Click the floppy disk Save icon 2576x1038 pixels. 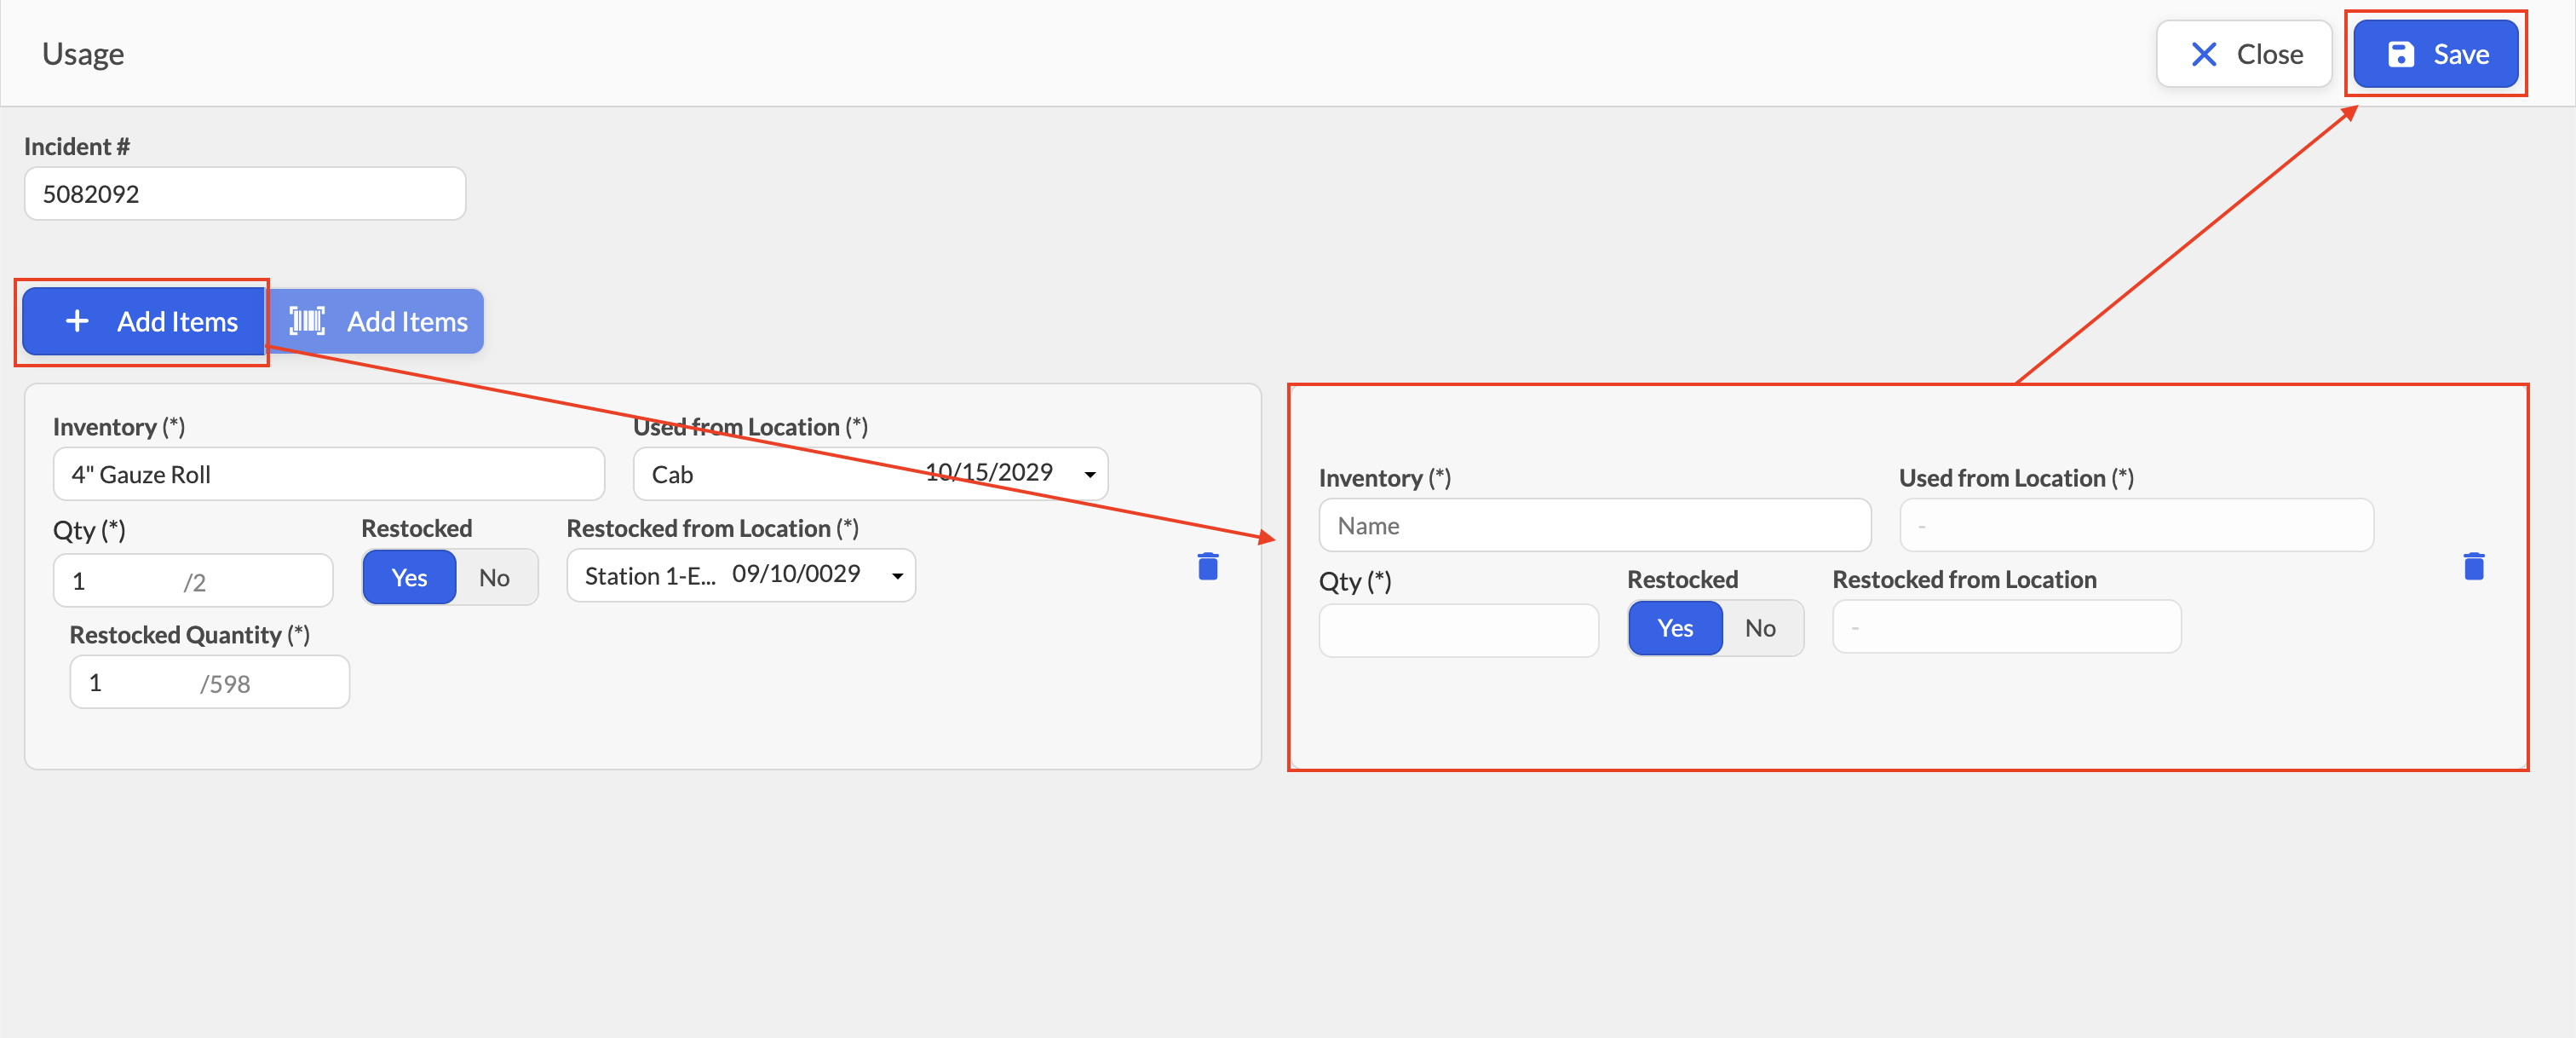2401,54
